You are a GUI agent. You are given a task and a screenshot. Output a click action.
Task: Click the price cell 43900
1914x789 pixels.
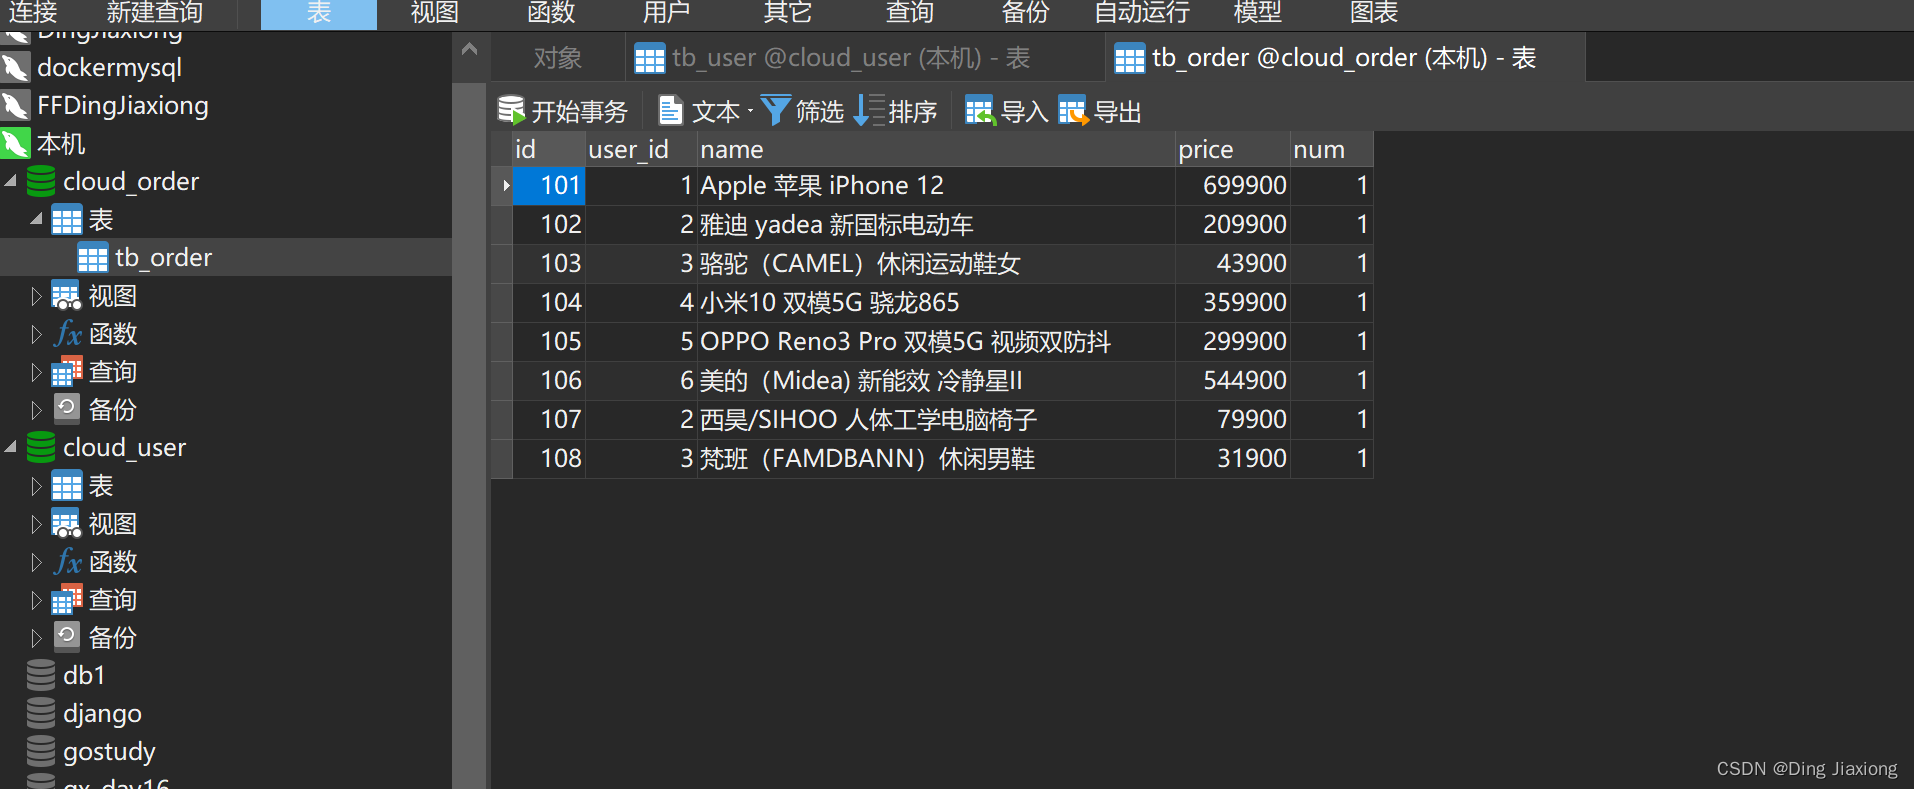click(1232, 264)
